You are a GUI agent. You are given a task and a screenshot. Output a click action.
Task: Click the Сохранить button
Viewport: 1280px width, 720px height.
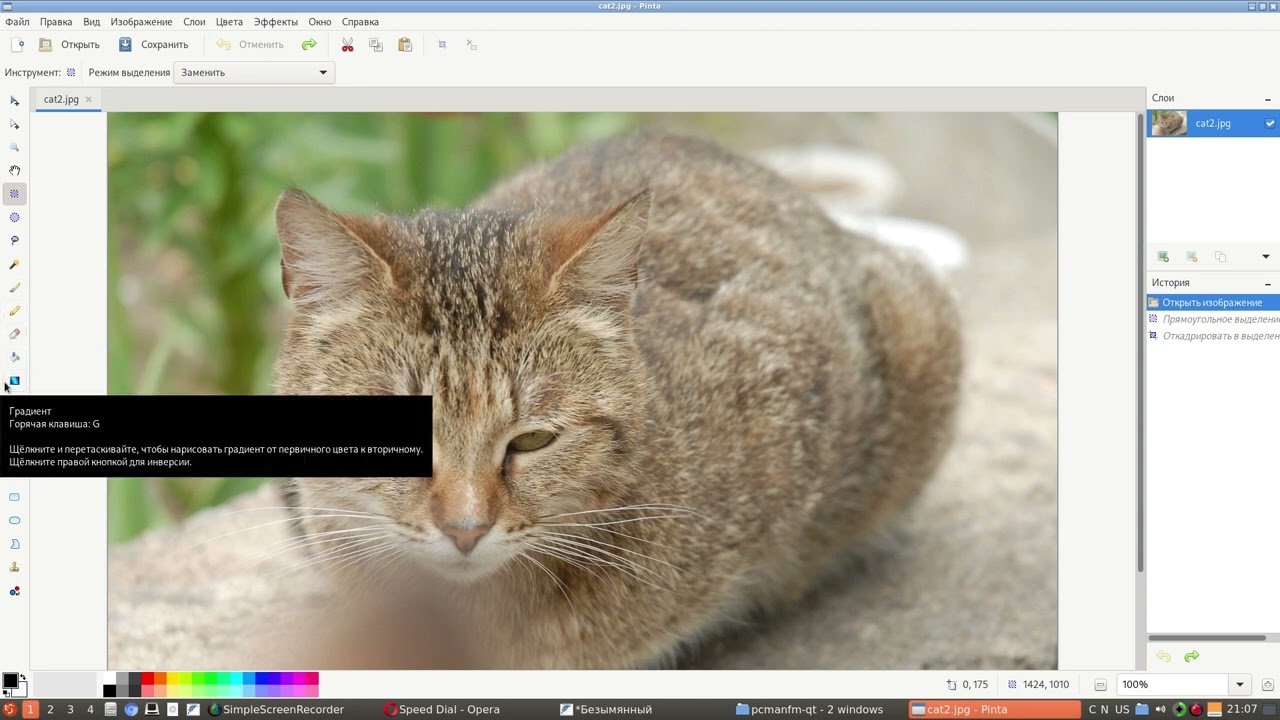click(x=153, y=44)
